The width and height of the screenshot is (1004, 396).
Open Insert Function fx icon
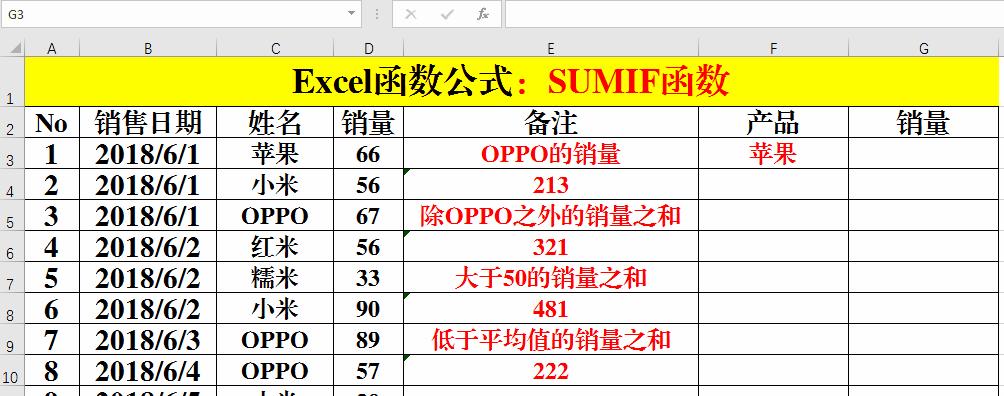pyautogui.click(x=483, y=14)
